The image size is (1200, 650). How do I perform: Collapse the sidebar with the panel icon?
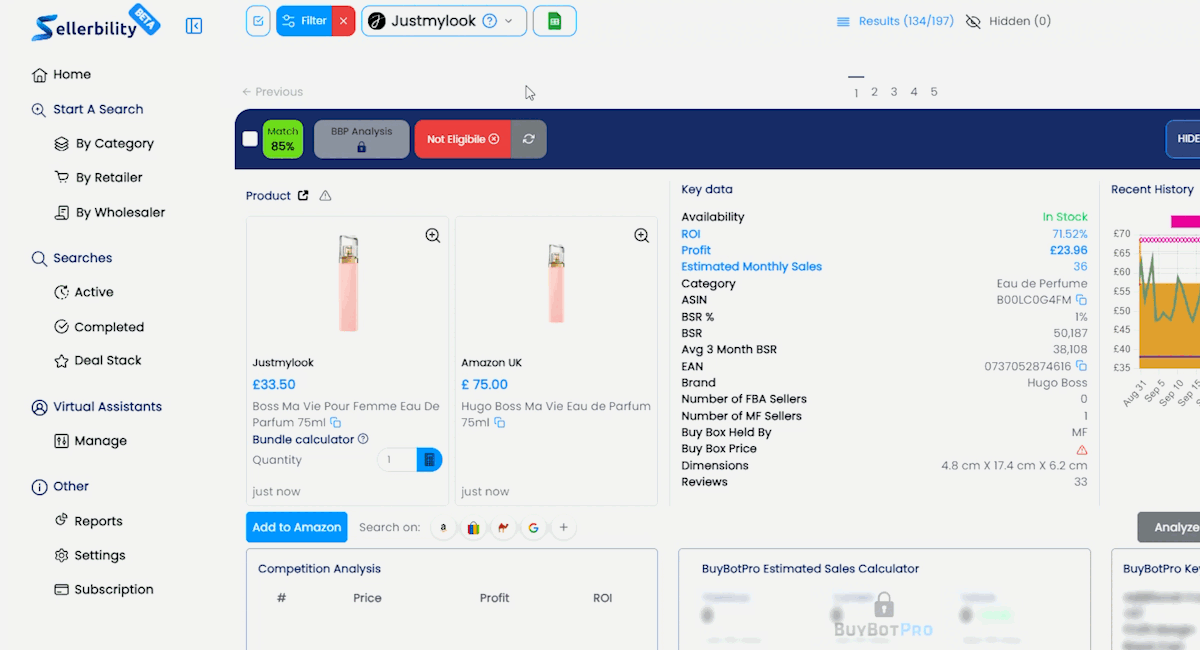pos(194,26)
